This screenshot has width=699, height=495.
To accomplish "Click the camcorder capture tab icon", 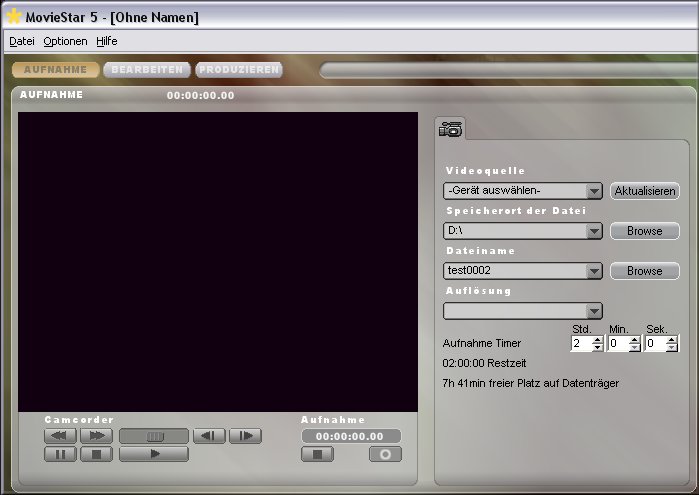I will click(x=451, y=129).
